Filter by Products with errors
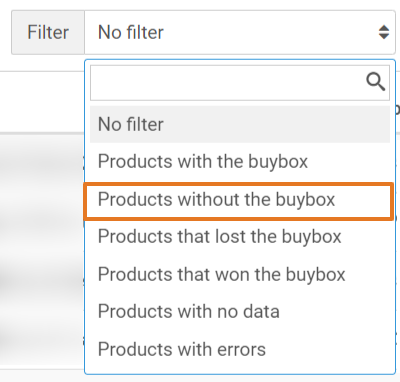The width and height of the screenshot is (400, 382). [x=240, y=349]
